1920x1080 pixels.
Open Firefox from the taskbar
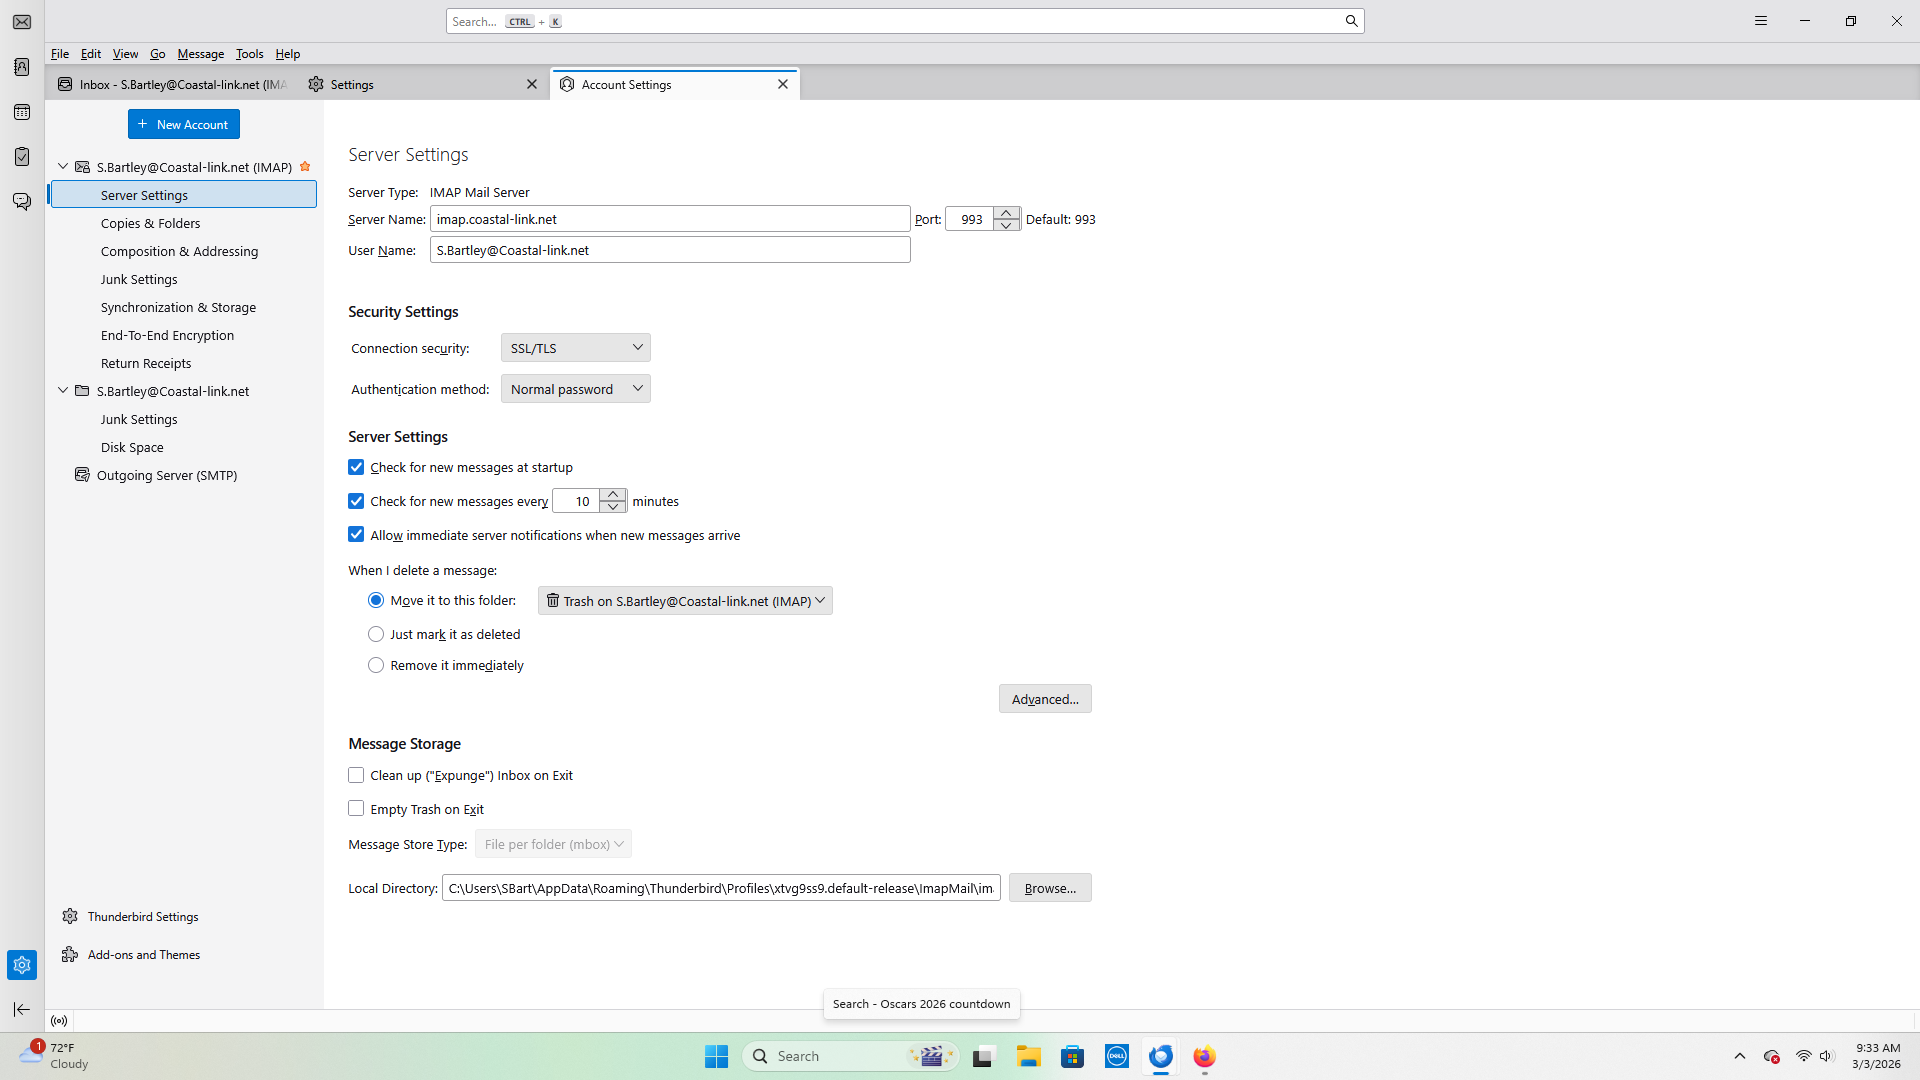coord(1204,1057)
